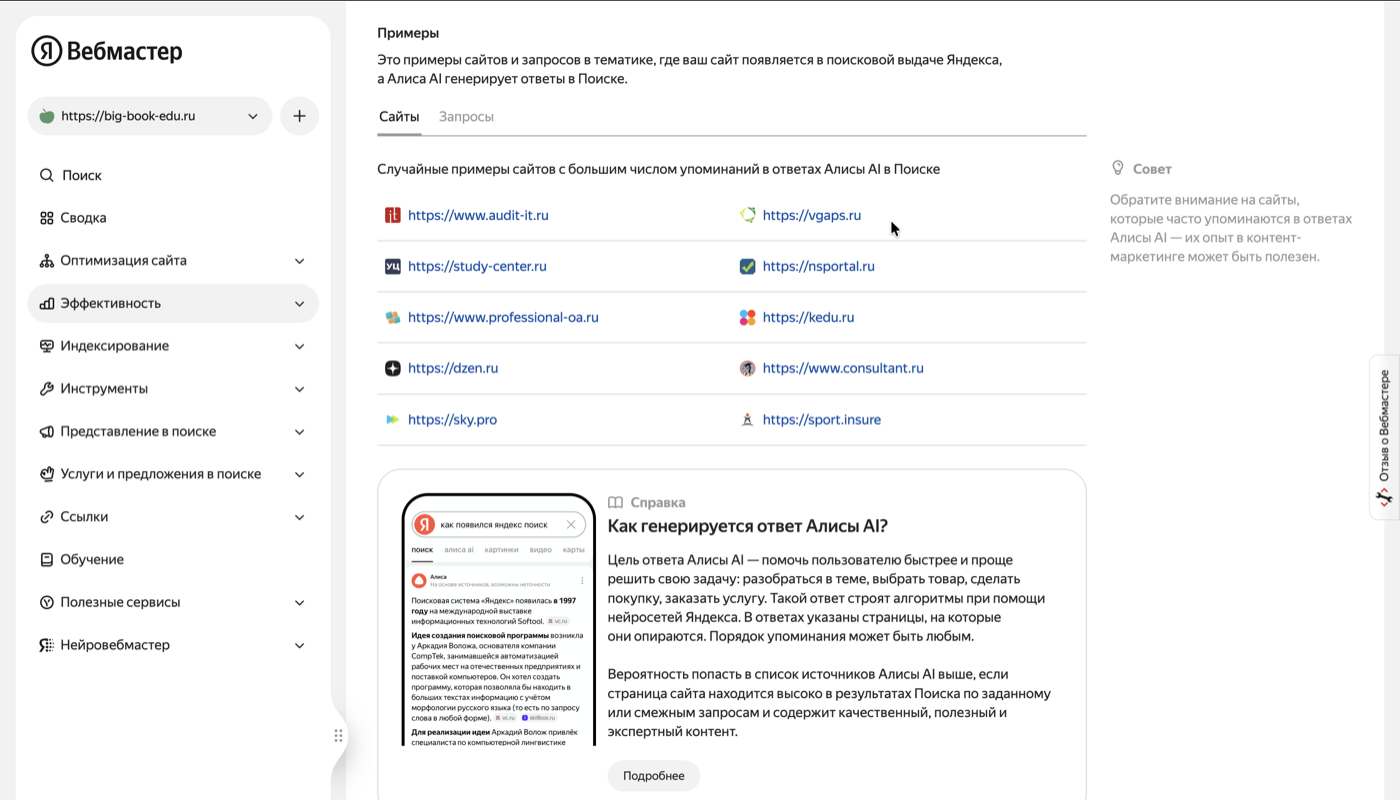This screenshot has height=800, width=1400.
Task: Open the https://sport.insure link
Action: point(821,420)
